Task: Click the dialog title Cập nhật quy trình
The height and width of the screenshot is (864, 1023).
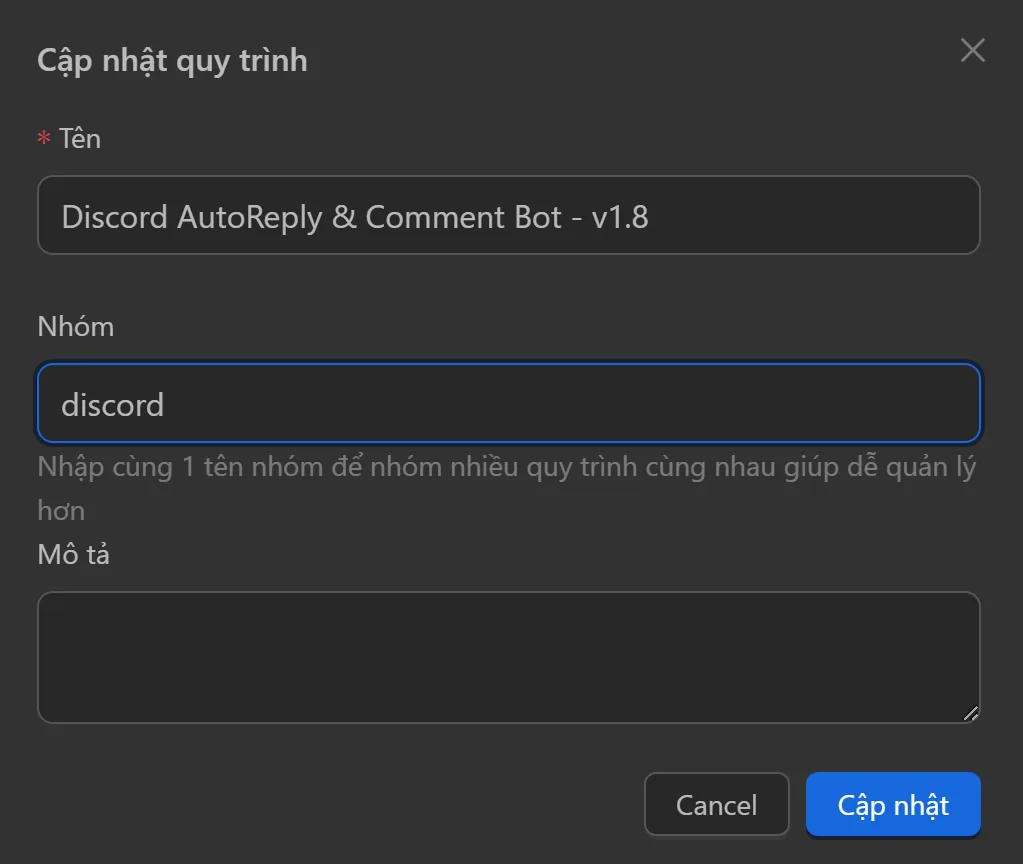Action: tap(172, 61)
